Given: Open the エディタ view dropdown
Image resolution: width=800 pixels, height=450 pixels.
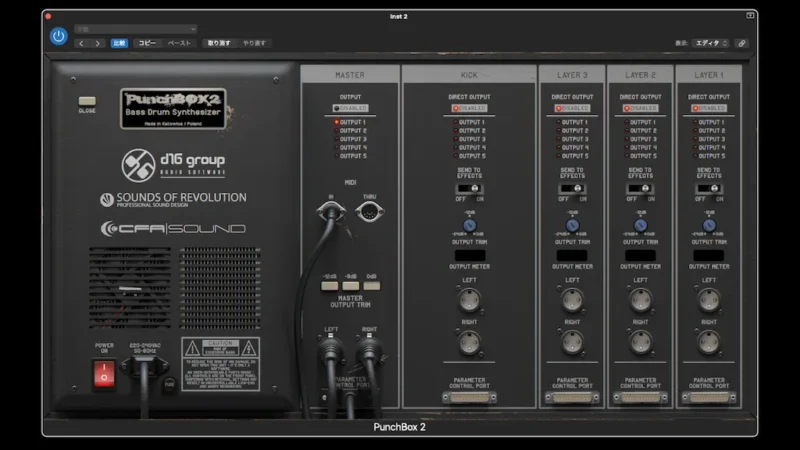Looking at the screenshot, I should point(712,43).
